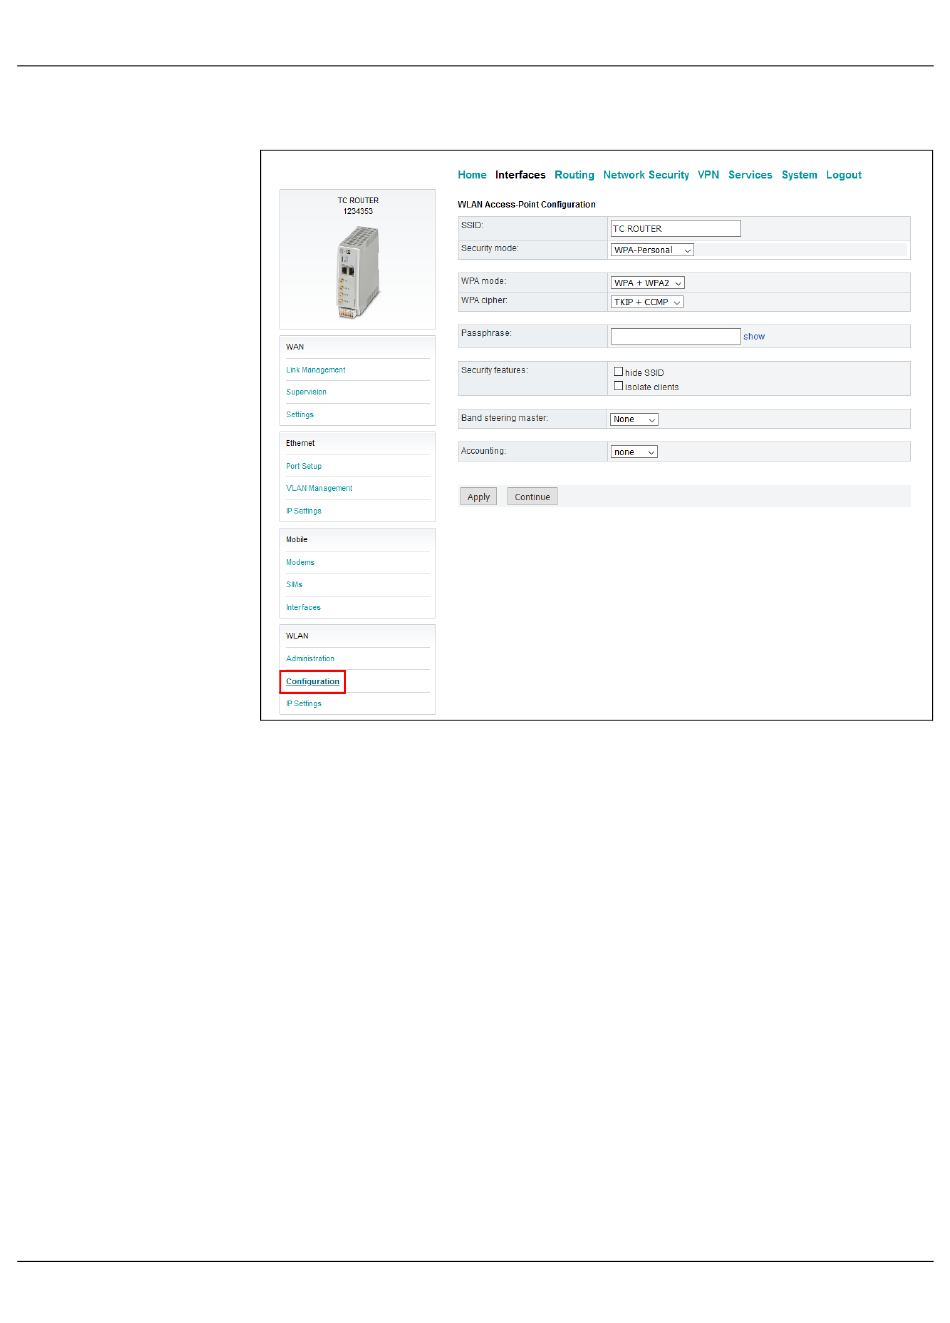Open VLAN Management in sidebar
This screenshot has height=1323, width=950.
(x=319, y=489)
